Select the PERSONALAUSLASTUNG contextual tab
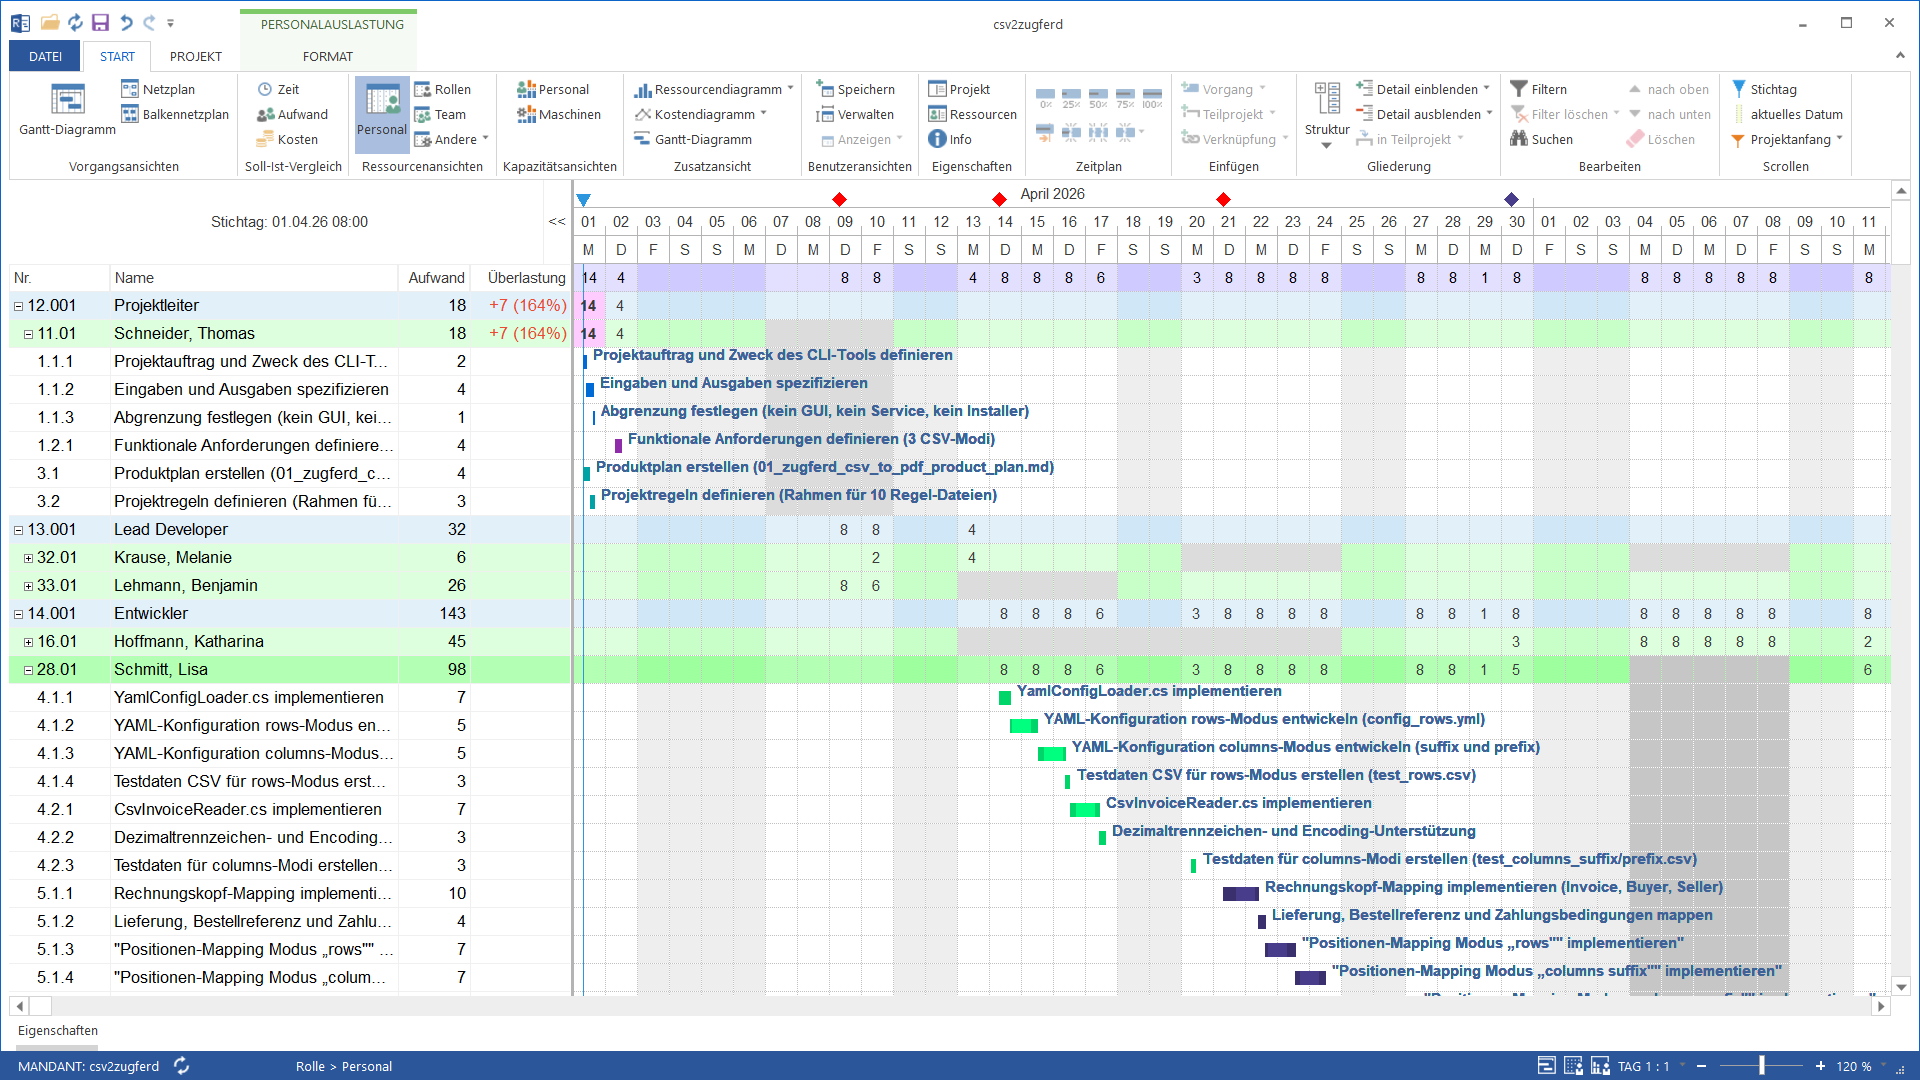Viewport: 1920px width, 1080px height. point(332,24)
